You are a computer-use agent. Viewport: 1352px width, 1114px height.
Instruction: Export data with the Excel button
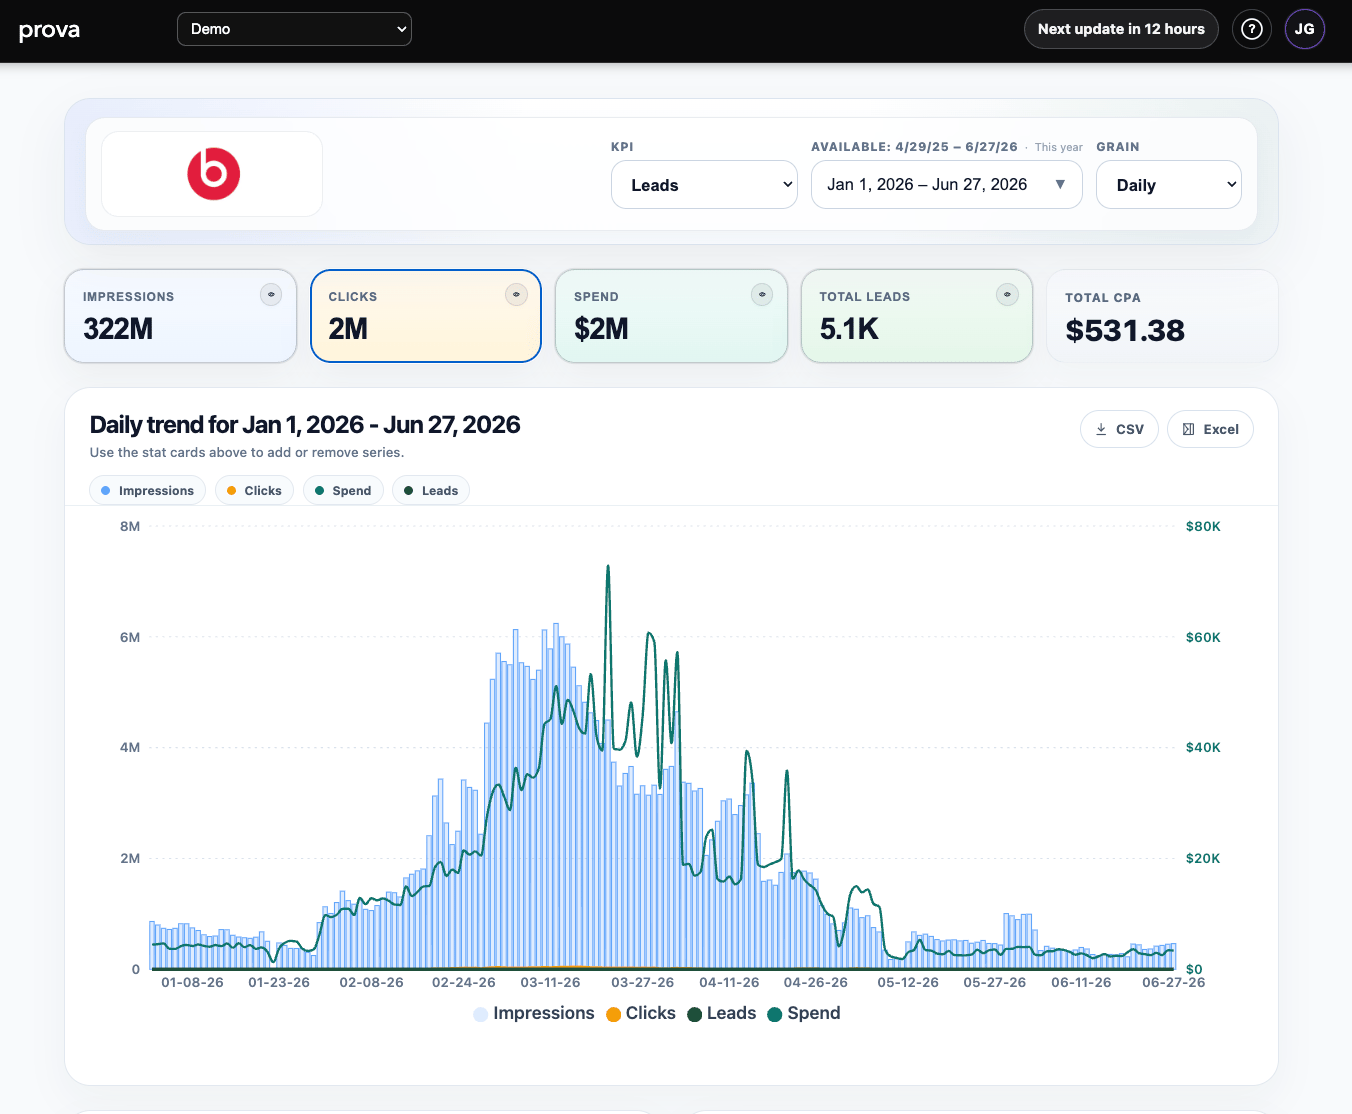click(x=1210, y=429)
